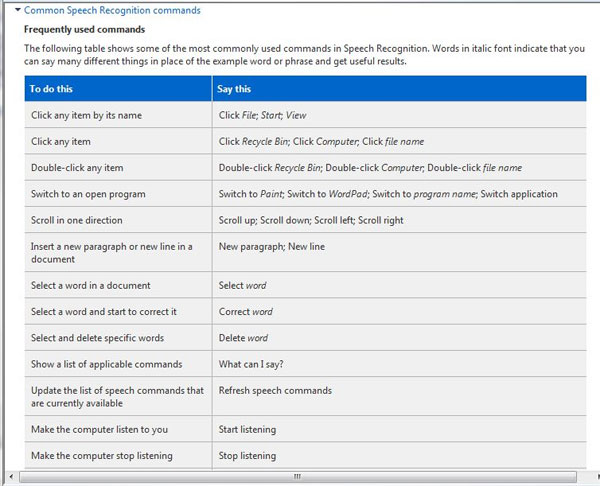
Task: Select 'Refresh speech commands' cell
Action: click(x=399, y=396)
